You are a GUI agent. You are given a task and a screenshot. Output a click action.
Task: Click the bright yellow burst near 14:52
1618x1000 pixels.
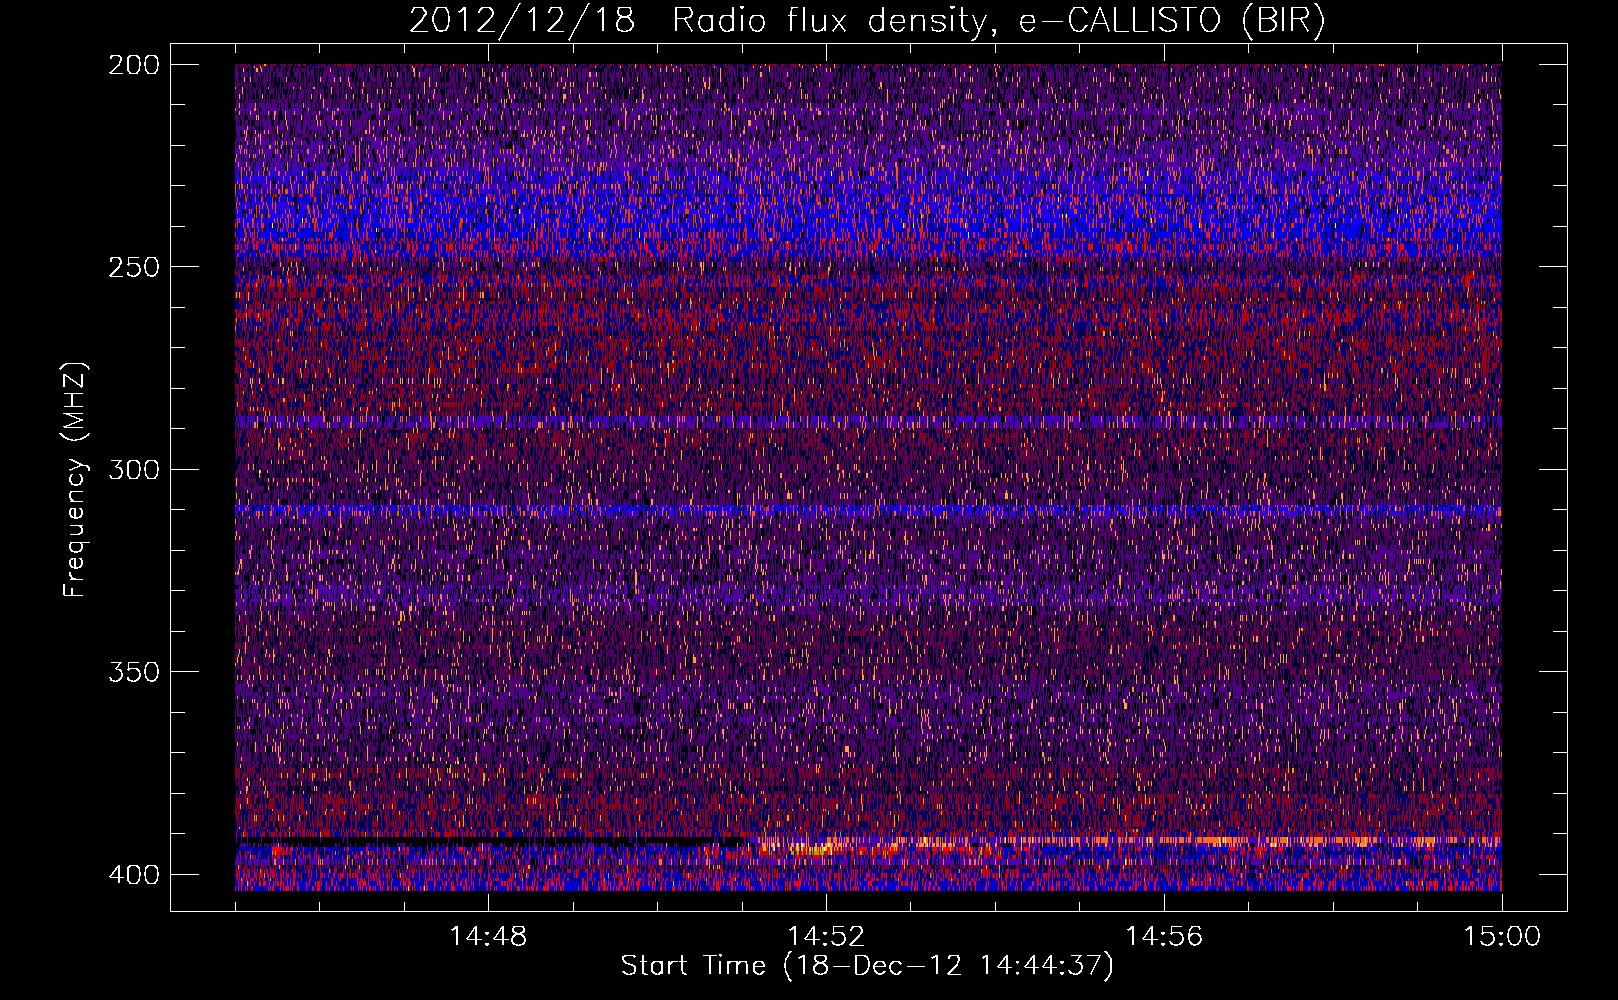[815, 849]
